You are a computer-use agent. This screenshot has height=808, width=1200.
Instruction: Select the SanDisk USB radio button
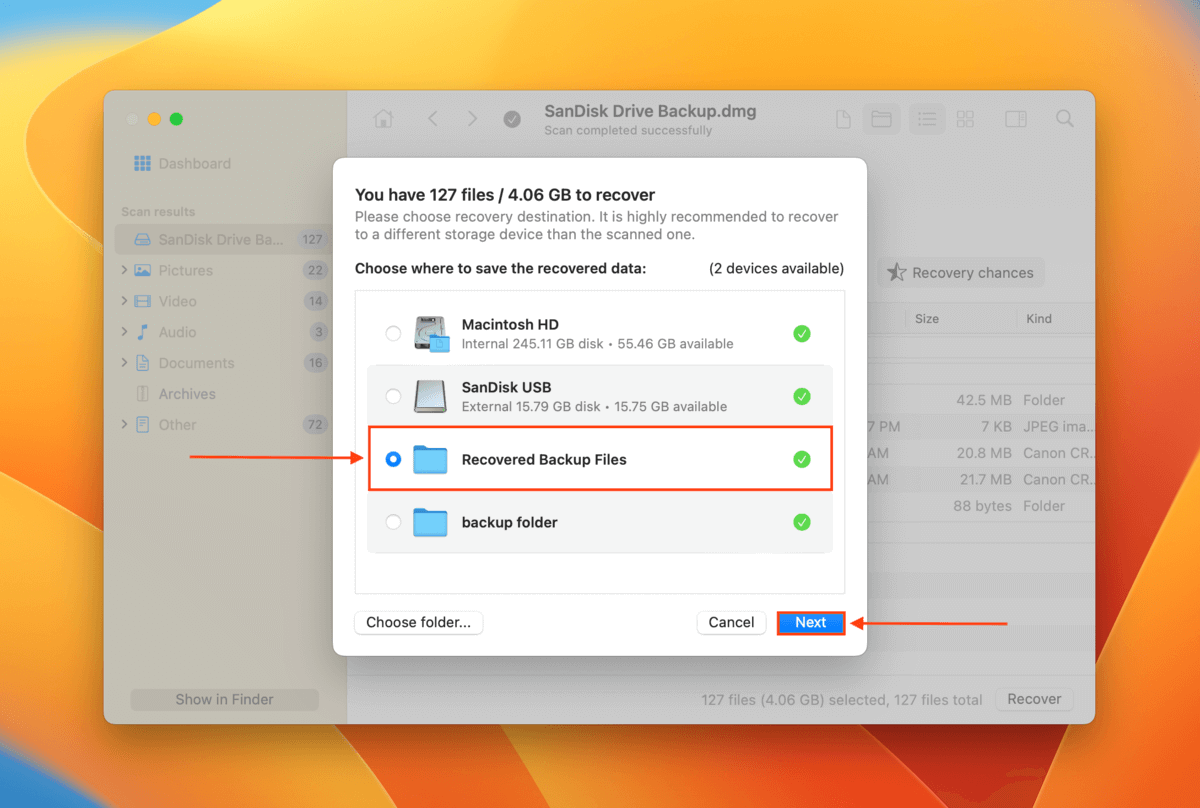393,396
